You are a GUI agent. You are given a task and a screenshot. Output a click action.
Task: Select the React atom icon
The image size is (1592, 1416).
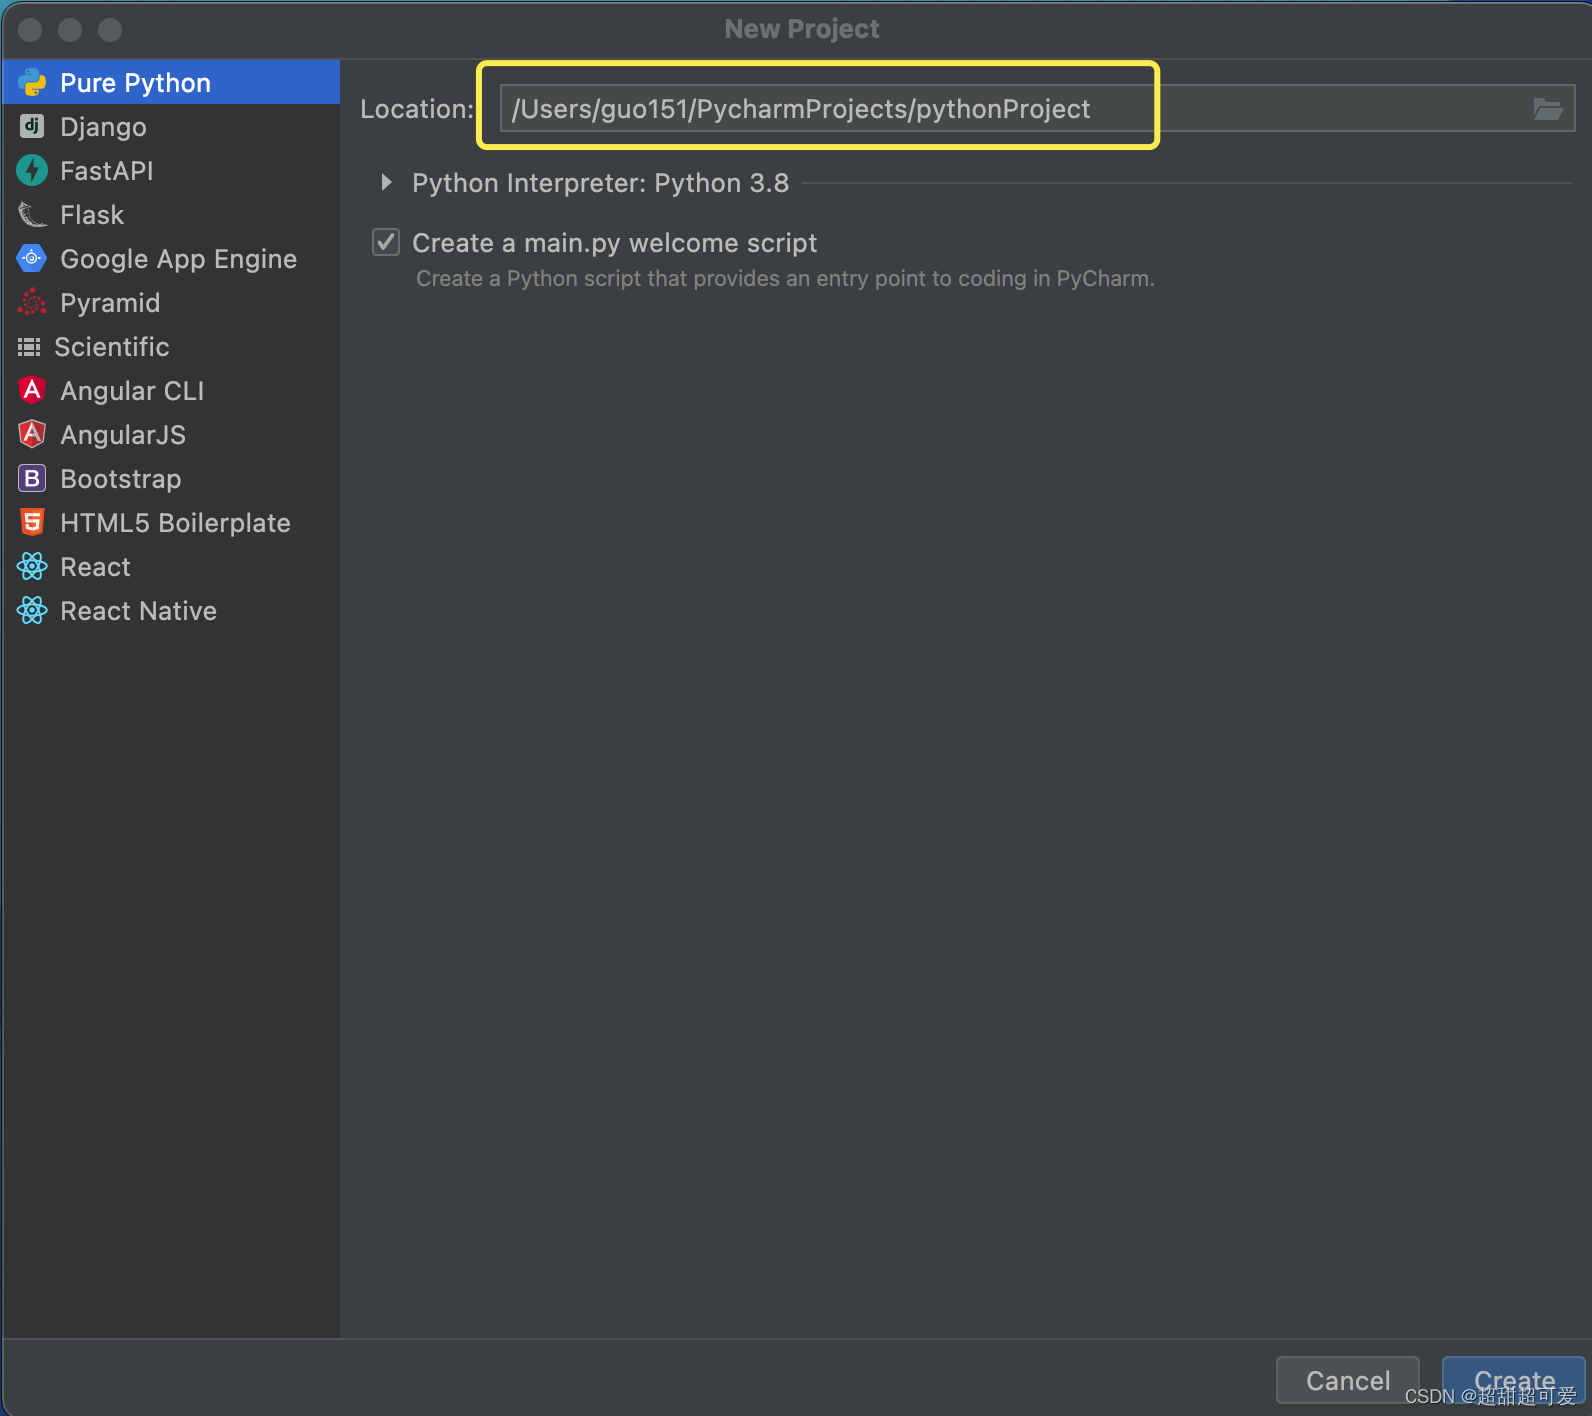[x=32, y=566]
